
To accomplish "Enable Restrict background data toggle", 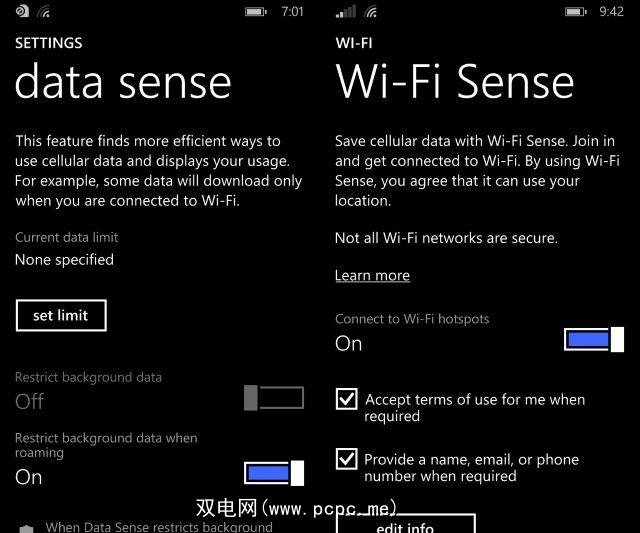I will (x=274, y=398).
